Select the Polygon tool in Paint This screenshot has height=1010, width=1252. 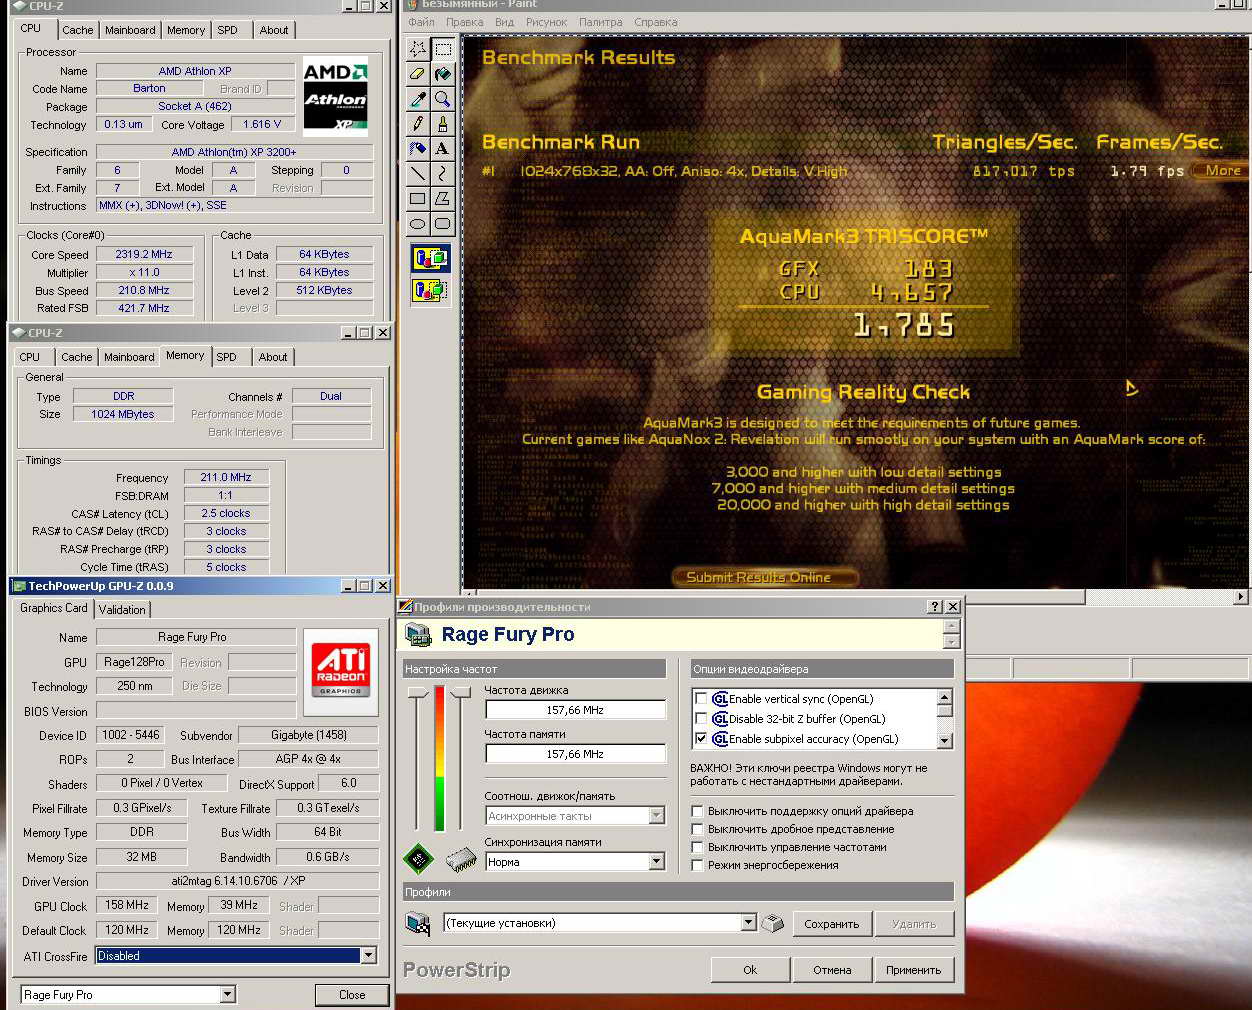pos(442,198)
